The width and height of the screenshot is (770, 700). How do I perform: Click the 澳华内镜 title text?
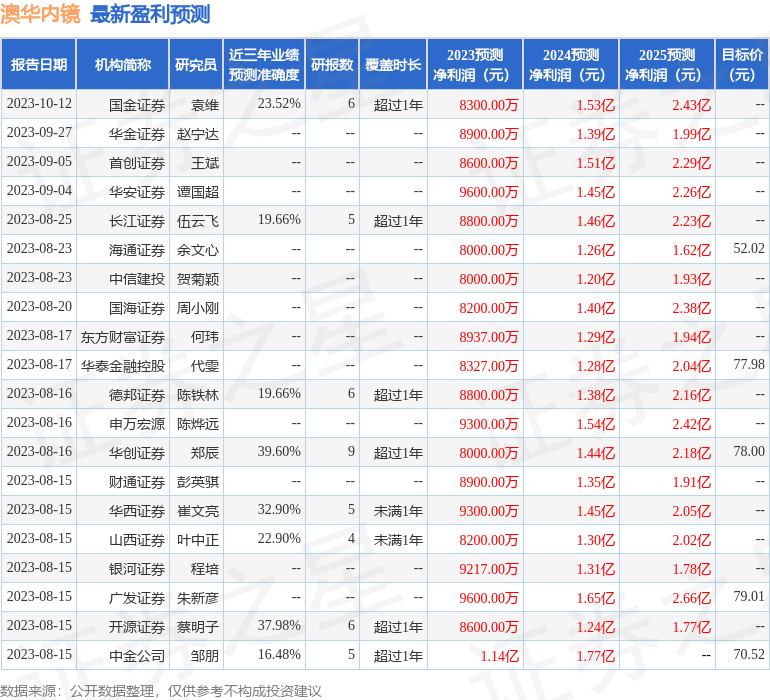(x=40, y=14)
